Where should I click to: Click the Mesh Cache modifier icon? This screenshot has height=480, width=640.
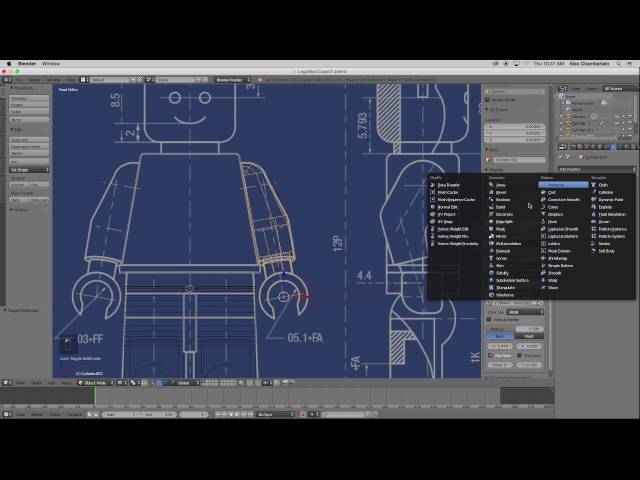click(x=433, y=192)
